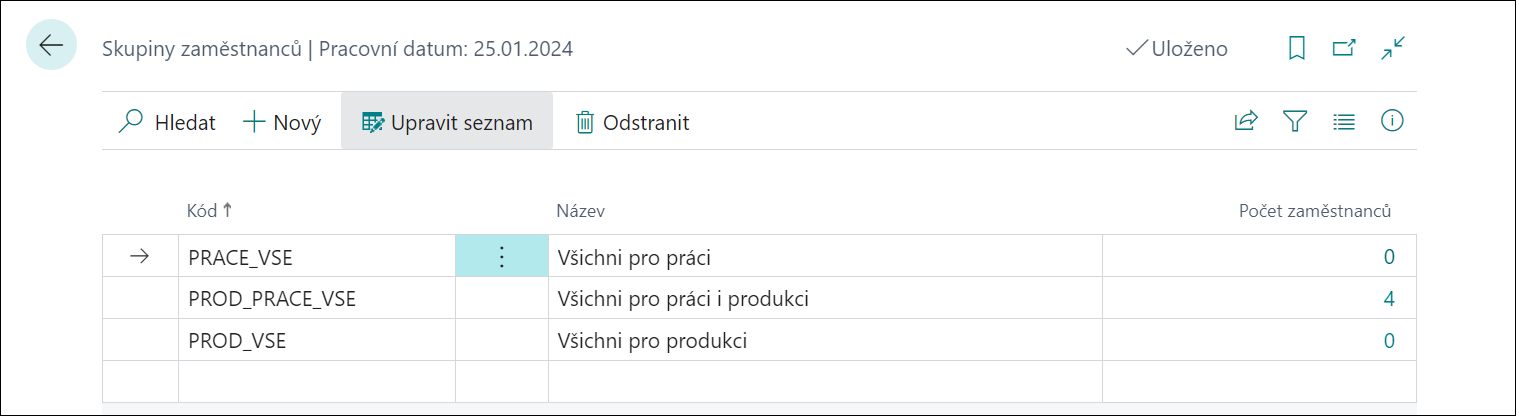Open PRACE_VSE employee count zero link
The image size is (1516, 416).
click(1388, 257)
